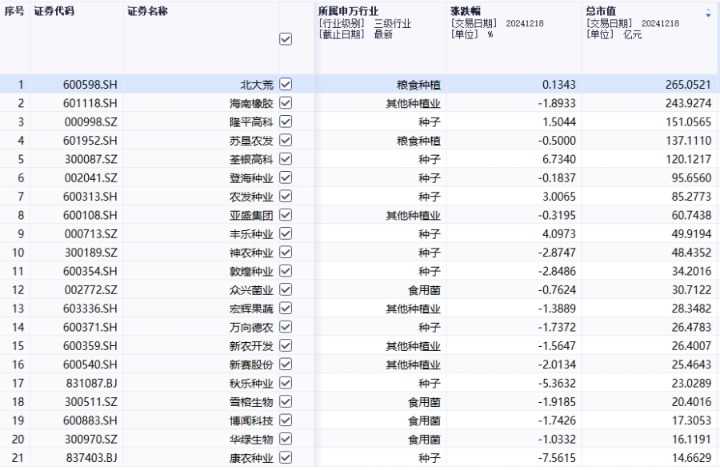
Task: Open the 海南橡胶 security name
Action: 249,103
